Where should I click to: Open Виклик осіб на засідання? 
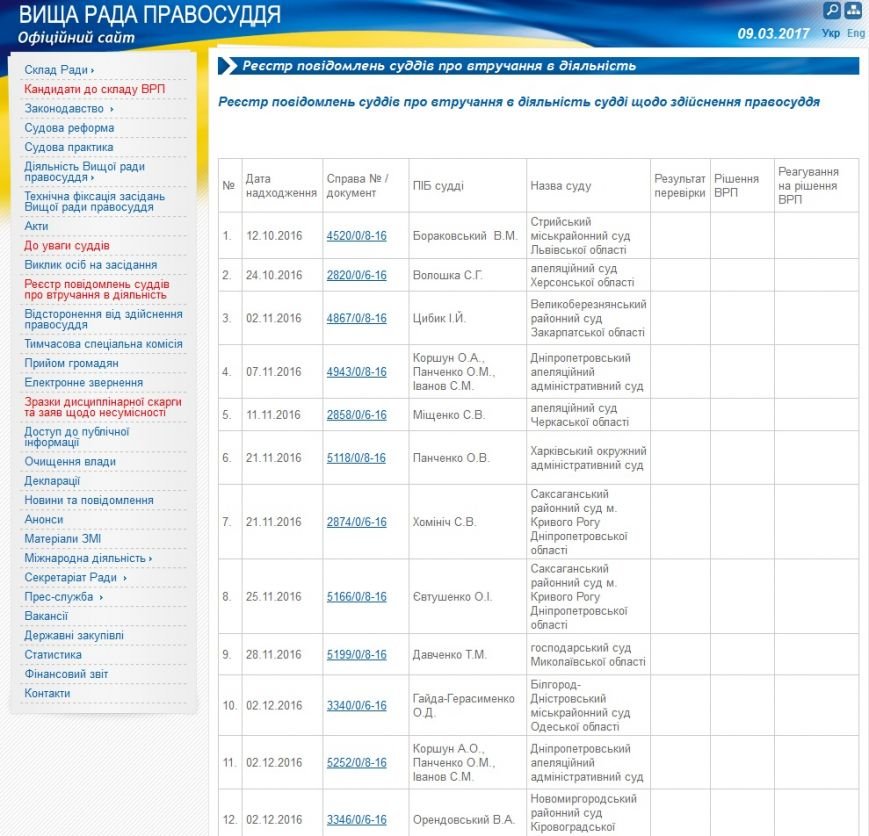tap(90, 265)
